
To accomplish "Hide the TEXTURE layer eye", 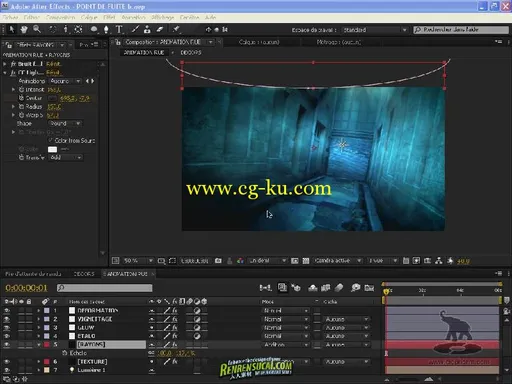I will 7,362.
